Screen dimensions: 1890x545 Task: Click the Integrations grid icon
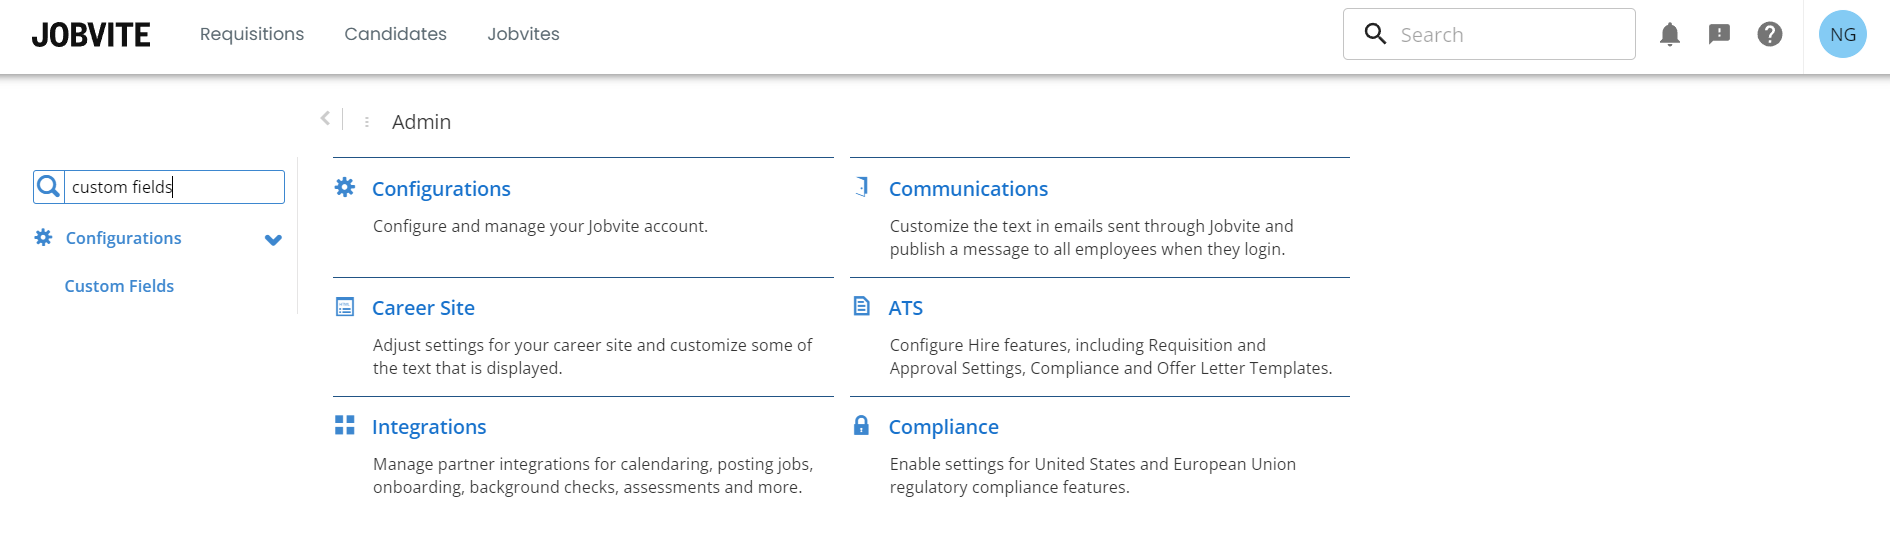click(345, 426)
